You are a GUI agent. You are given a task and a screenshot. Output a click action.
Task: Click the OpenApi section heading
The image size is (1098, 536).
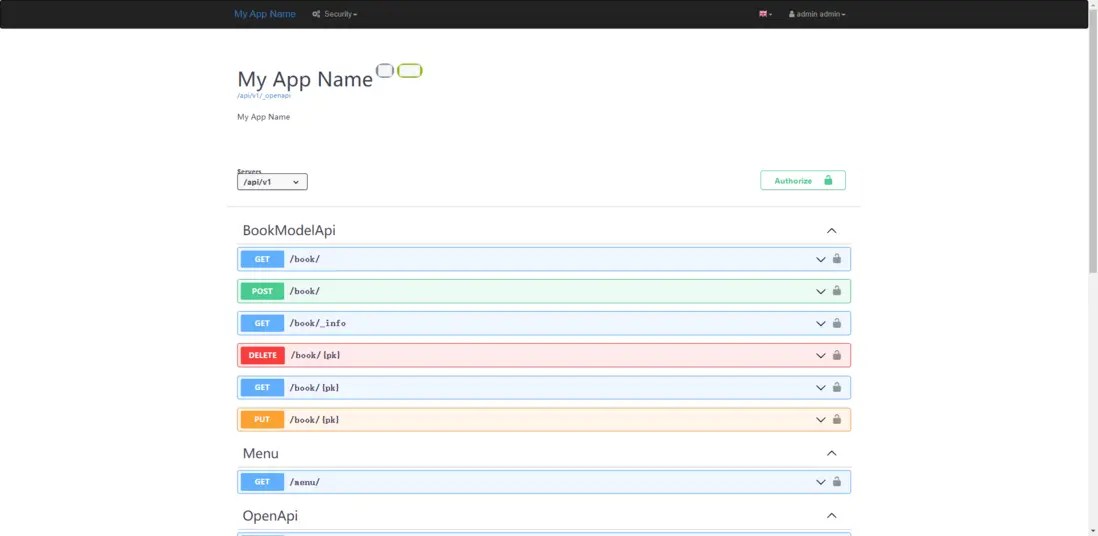pos(270,516)
